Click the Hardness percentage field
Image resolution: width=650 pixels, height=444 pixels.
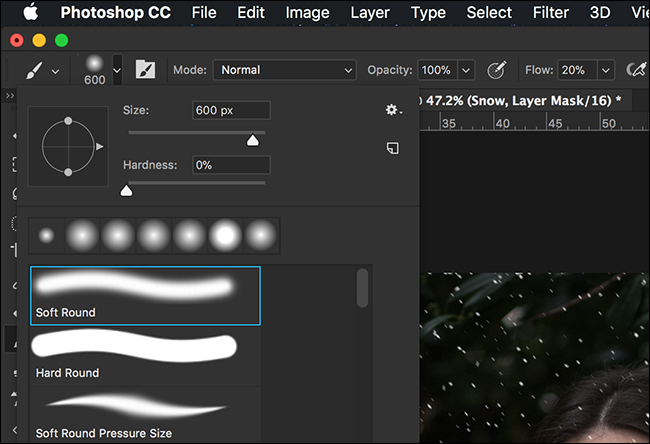tap(231, 165)
